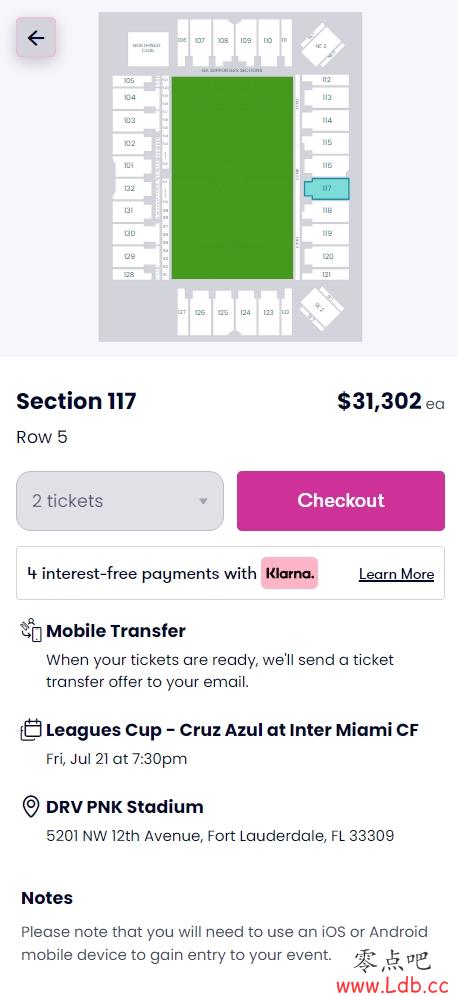458x996 pixels.
Task: Click the calendar icon beside Leagues Cup
Action: click(x=31, y=730)
